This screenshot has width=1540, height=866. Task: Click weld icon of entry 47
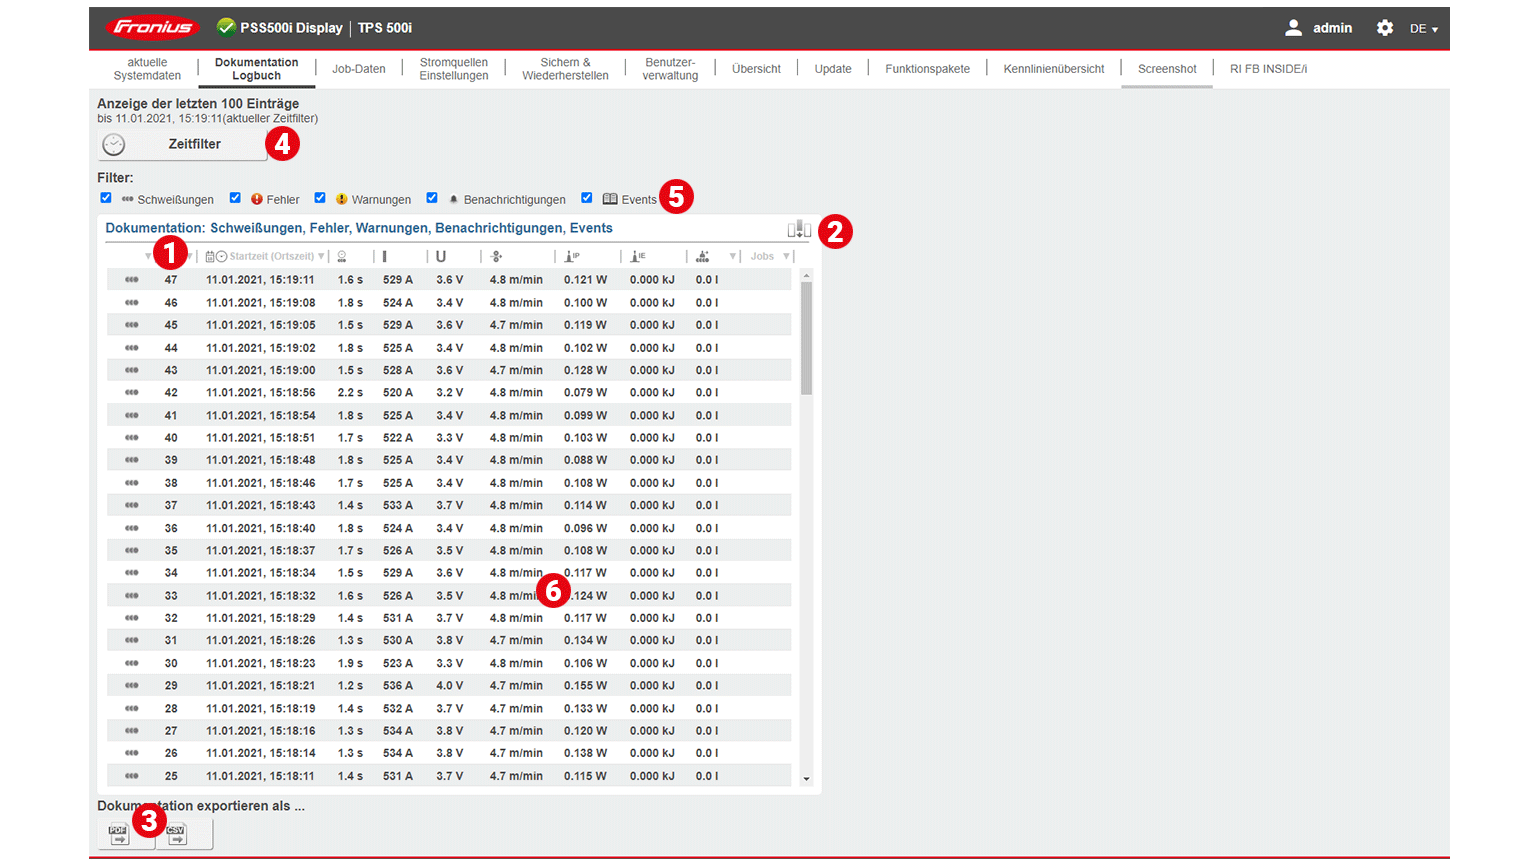tap(131, 280)
